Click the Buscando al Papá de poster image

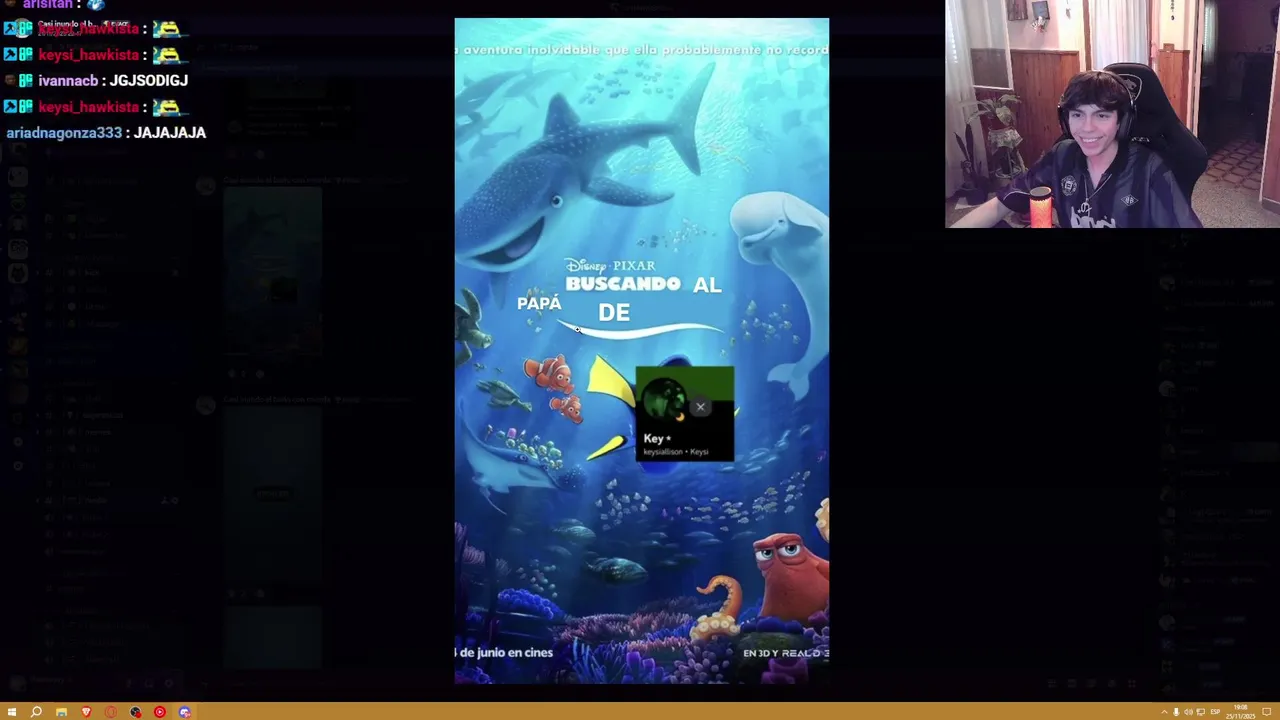pos(641,350)
